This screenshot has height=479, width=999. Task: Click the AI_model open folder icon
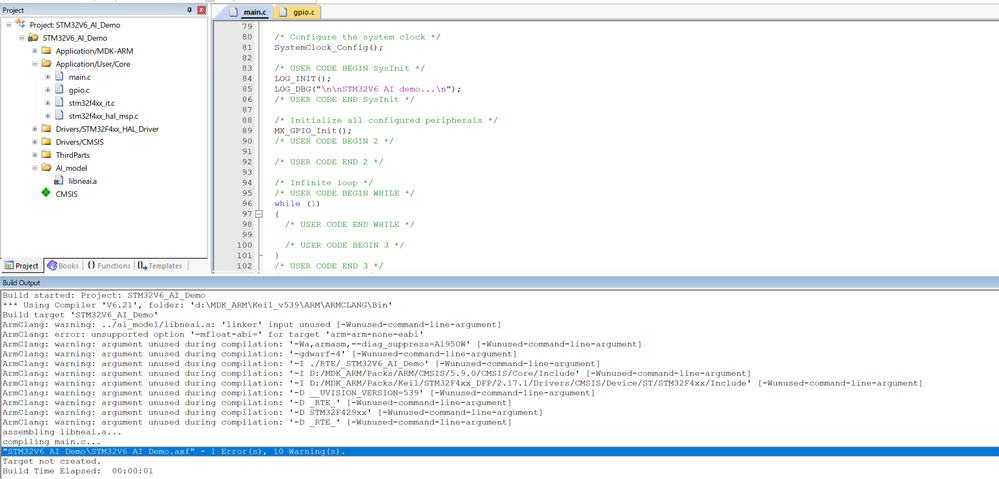pyautogui.click(x=46, y=168)
